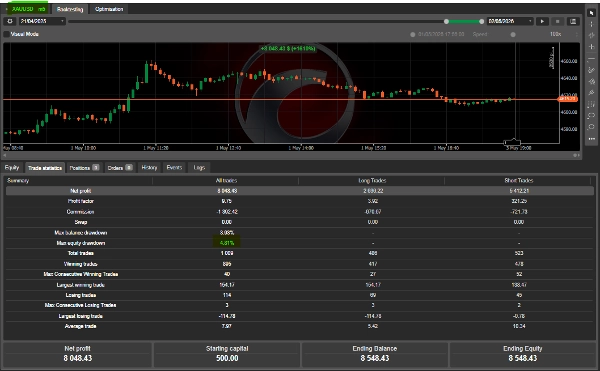Select the rectangle shape drawing tool
The image size is (600, 371).
click(x=592, y=115)
